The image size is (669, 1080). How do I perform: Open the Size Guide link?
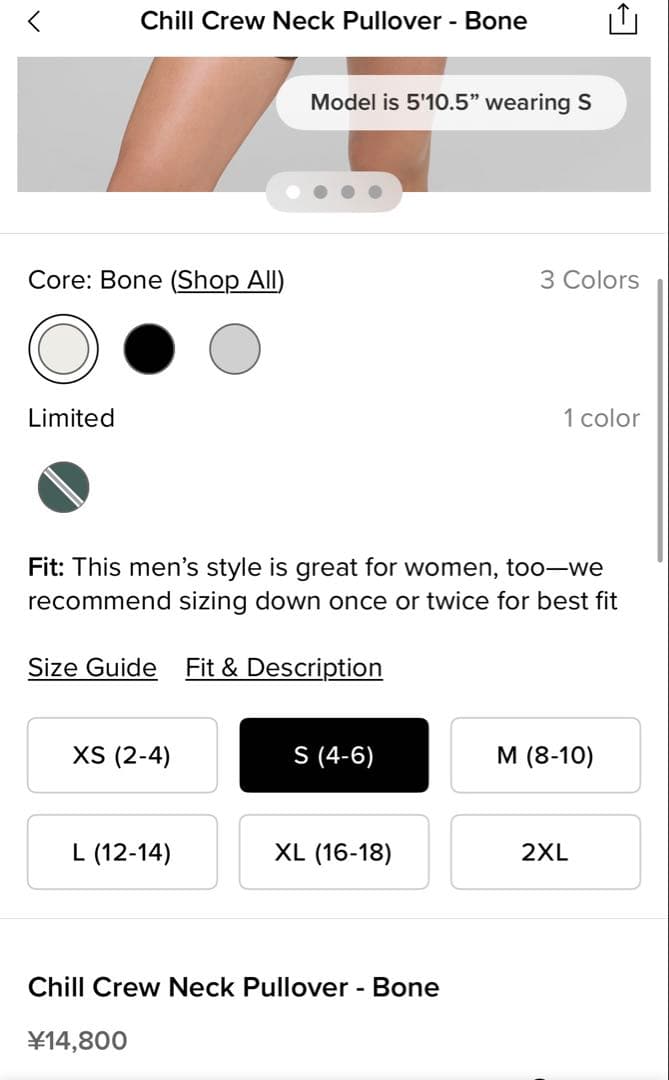click(92, 668)
